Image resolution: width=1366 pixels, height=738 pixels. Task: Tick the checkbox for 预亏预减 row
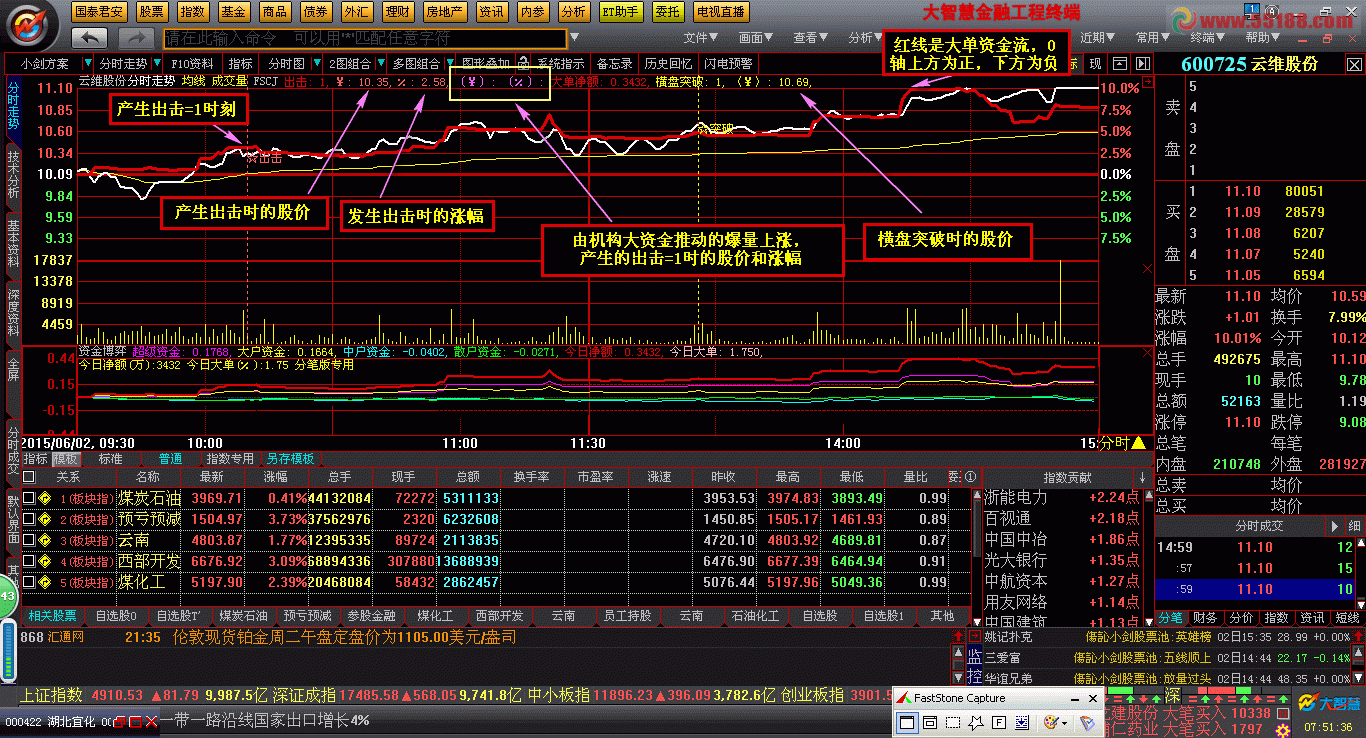tap(29, 519)
